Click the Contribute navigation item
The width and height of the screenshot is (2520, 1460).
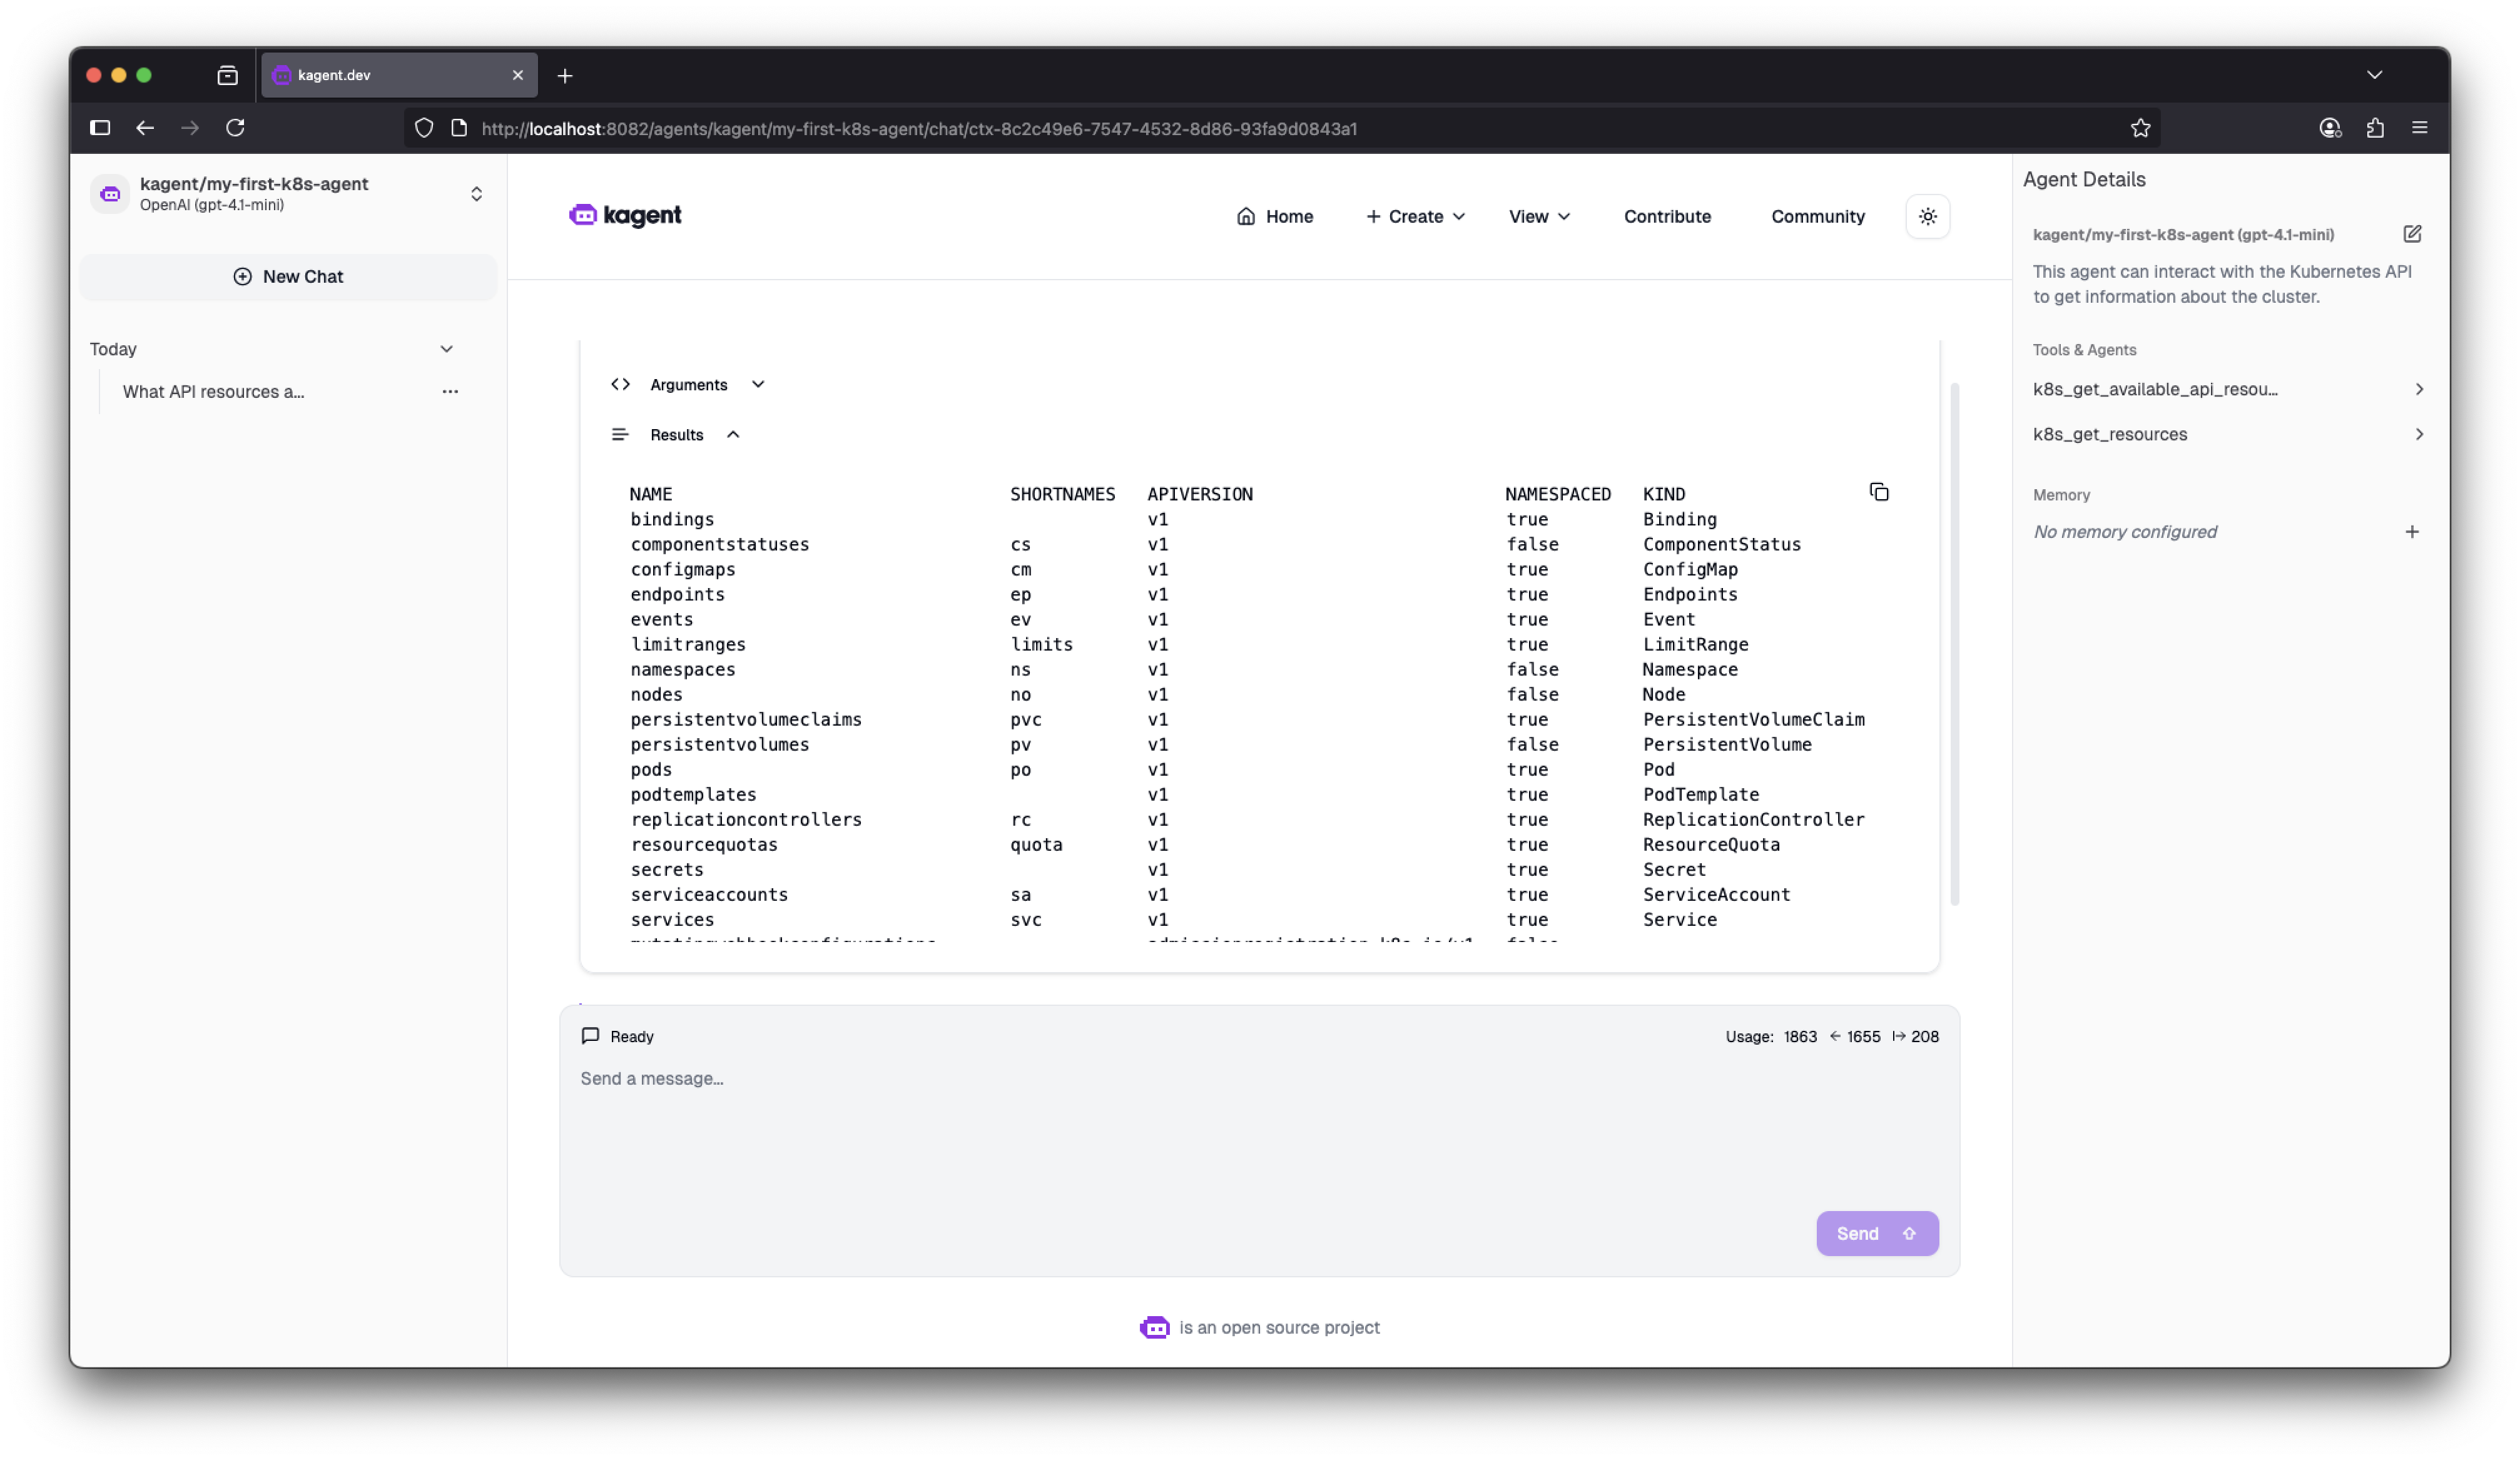coord(1666,216)
